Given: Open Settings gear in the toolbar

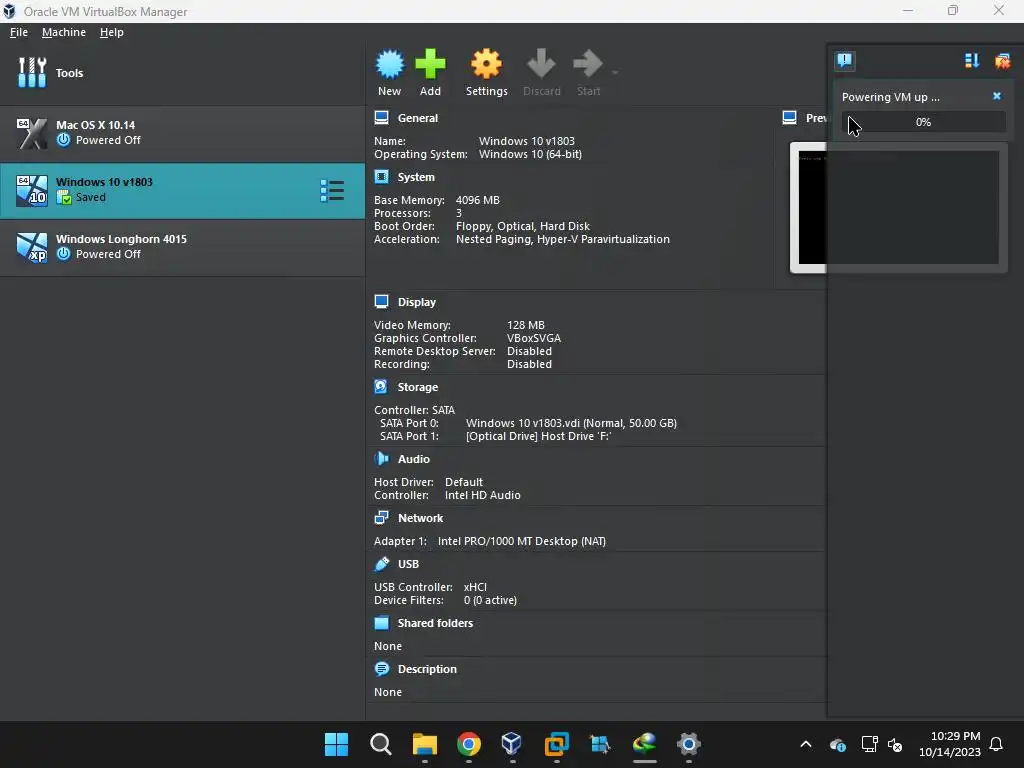Looking at the screenshot, I should point(487,65).
